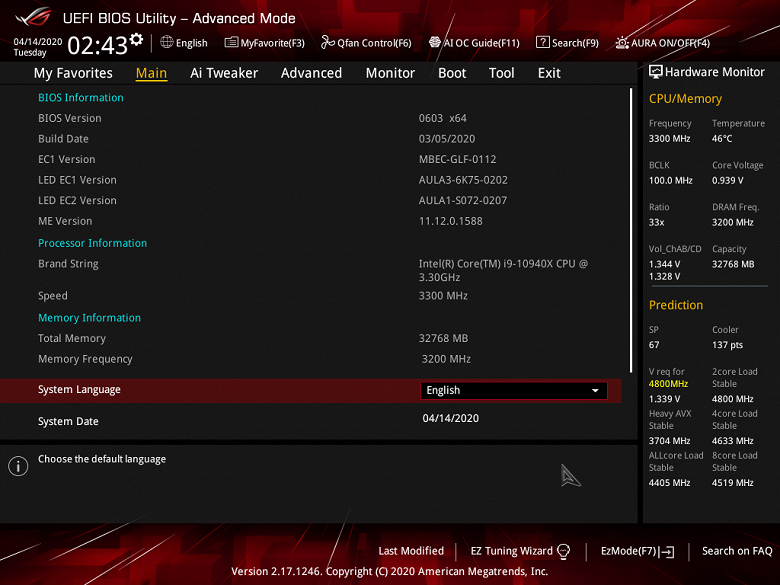The height and width of the screenshot is (585, 780).
Task: Click the globe language icon
Action: pyautogui.click(x=167, y=42)
